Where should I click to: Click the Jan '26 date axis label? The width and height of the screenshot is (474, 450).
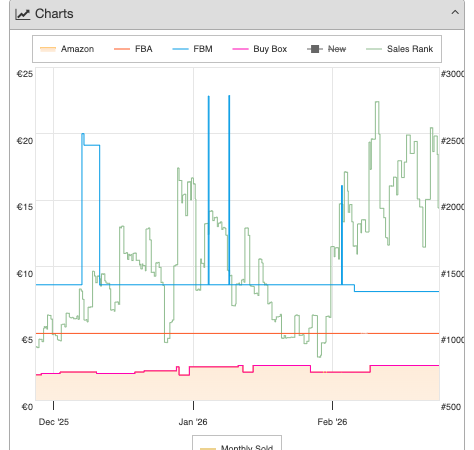coord(193,422)
